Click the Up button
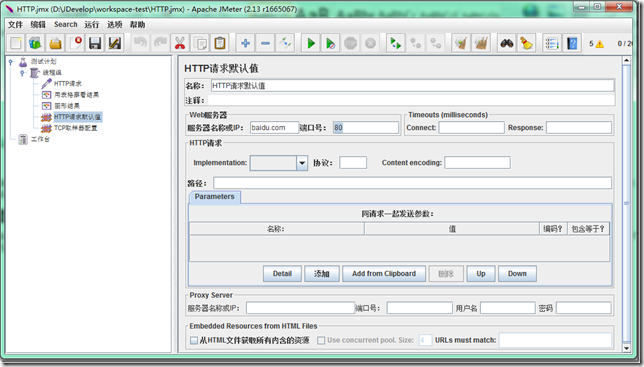This screenshot has width=644, height=367. coord(481,274)
